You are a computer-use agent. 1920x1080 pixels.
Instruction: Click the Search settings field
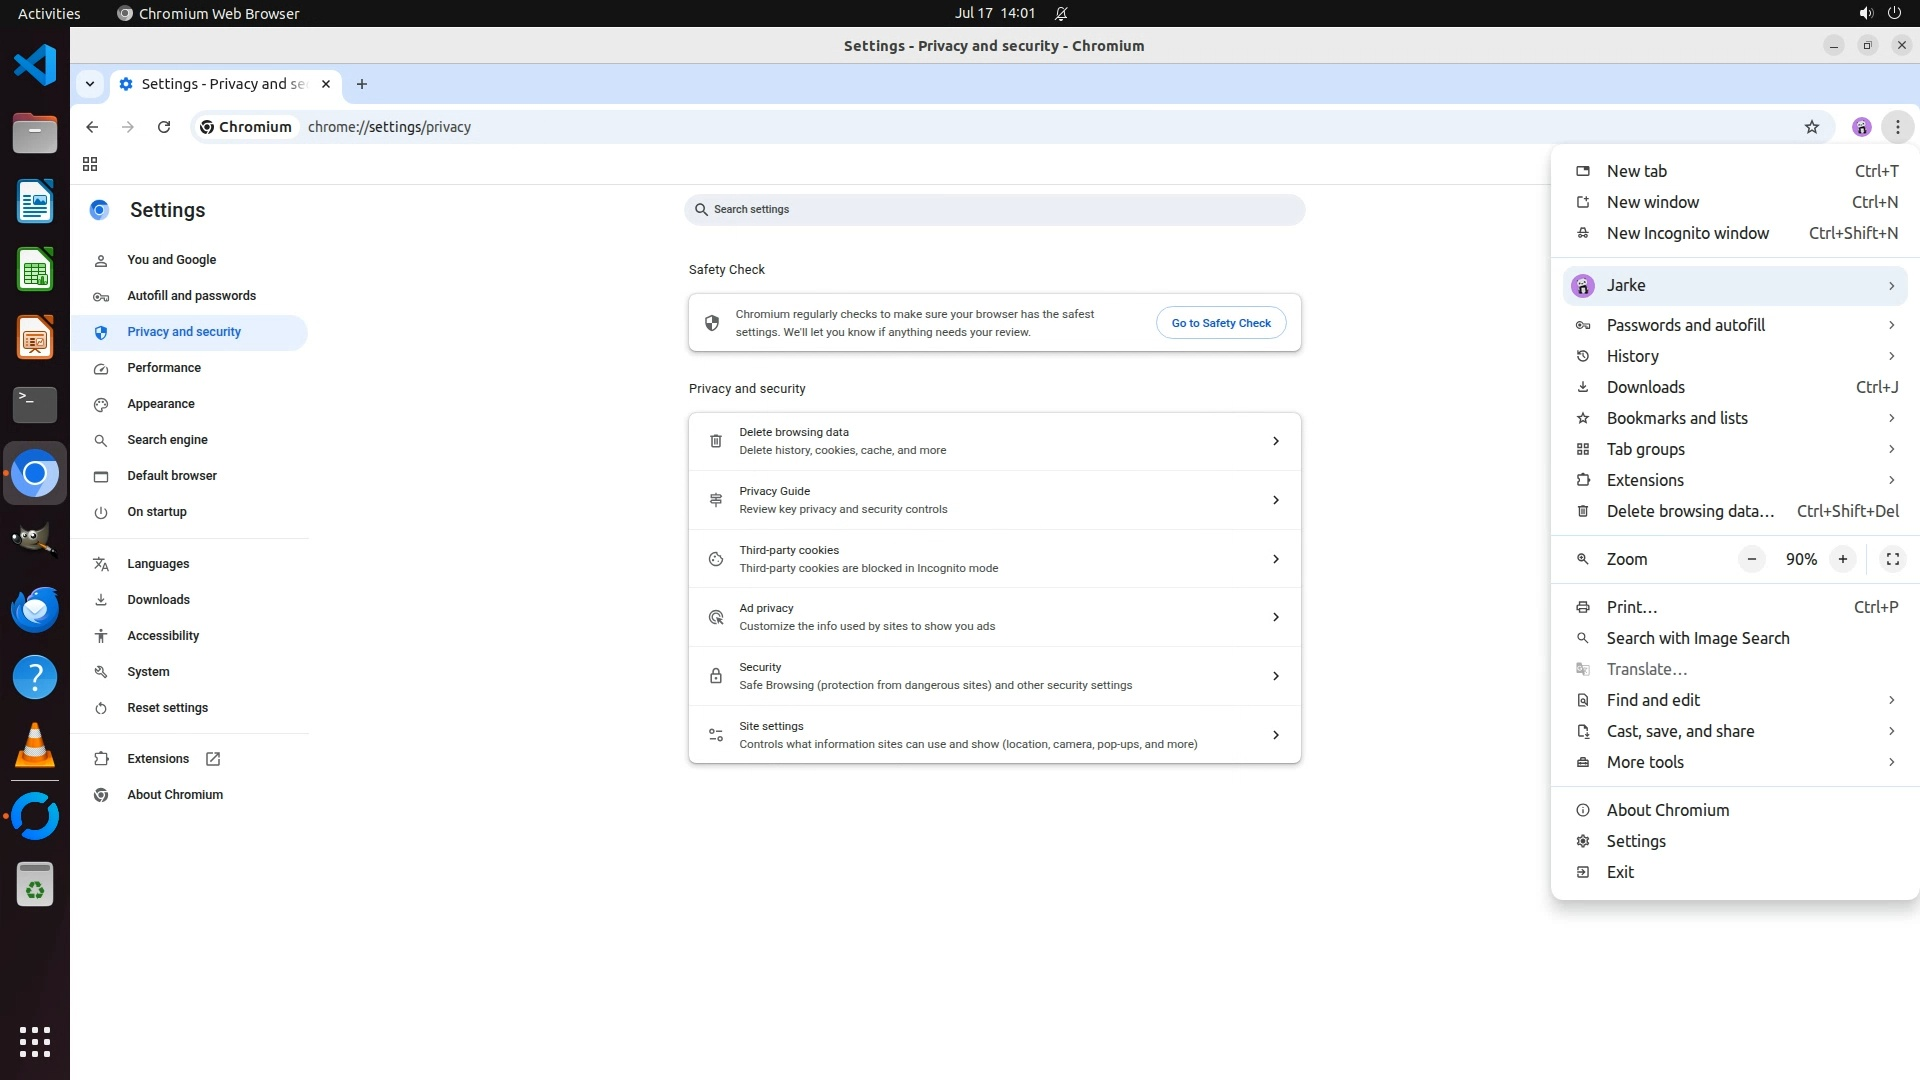click(994, 210)
